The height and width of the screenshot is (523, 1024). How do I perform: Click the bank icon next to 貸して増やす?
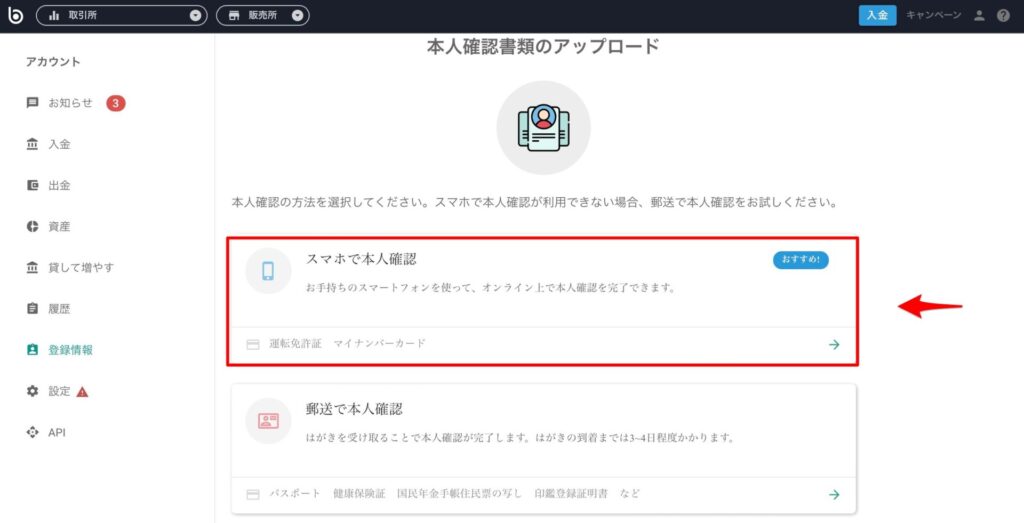tap(32, 268)
